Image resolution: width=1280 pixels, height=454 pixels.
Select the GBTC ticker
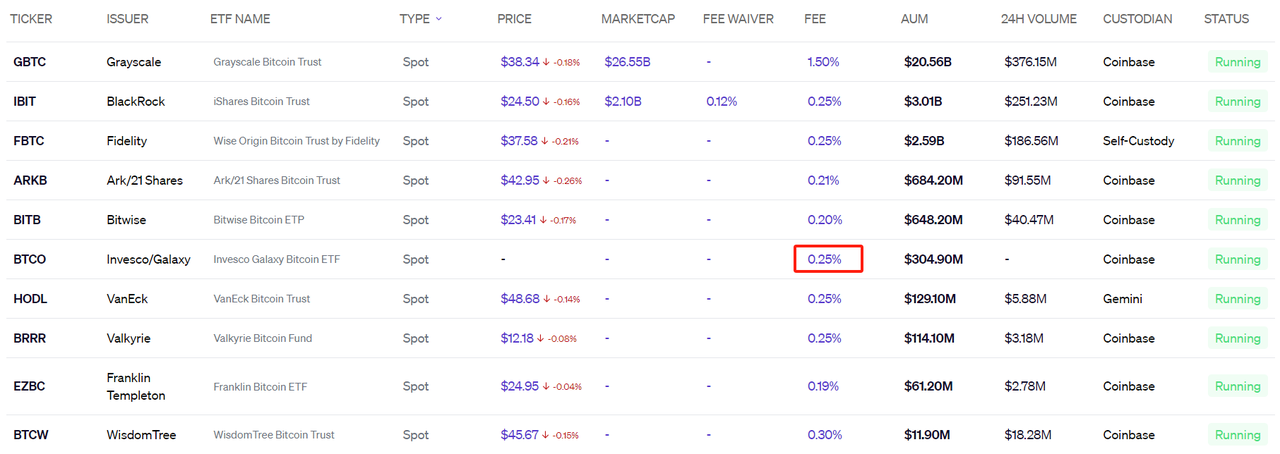coord(29,62)
